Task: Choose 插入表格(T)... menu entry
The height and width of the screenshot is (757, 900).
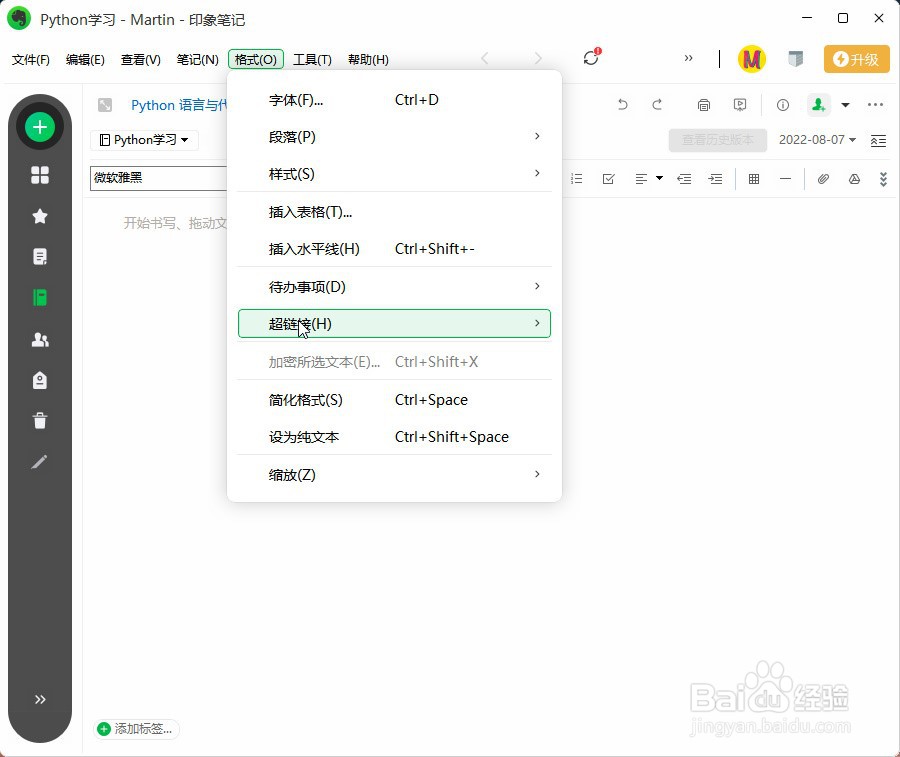Action: [394, 212]
